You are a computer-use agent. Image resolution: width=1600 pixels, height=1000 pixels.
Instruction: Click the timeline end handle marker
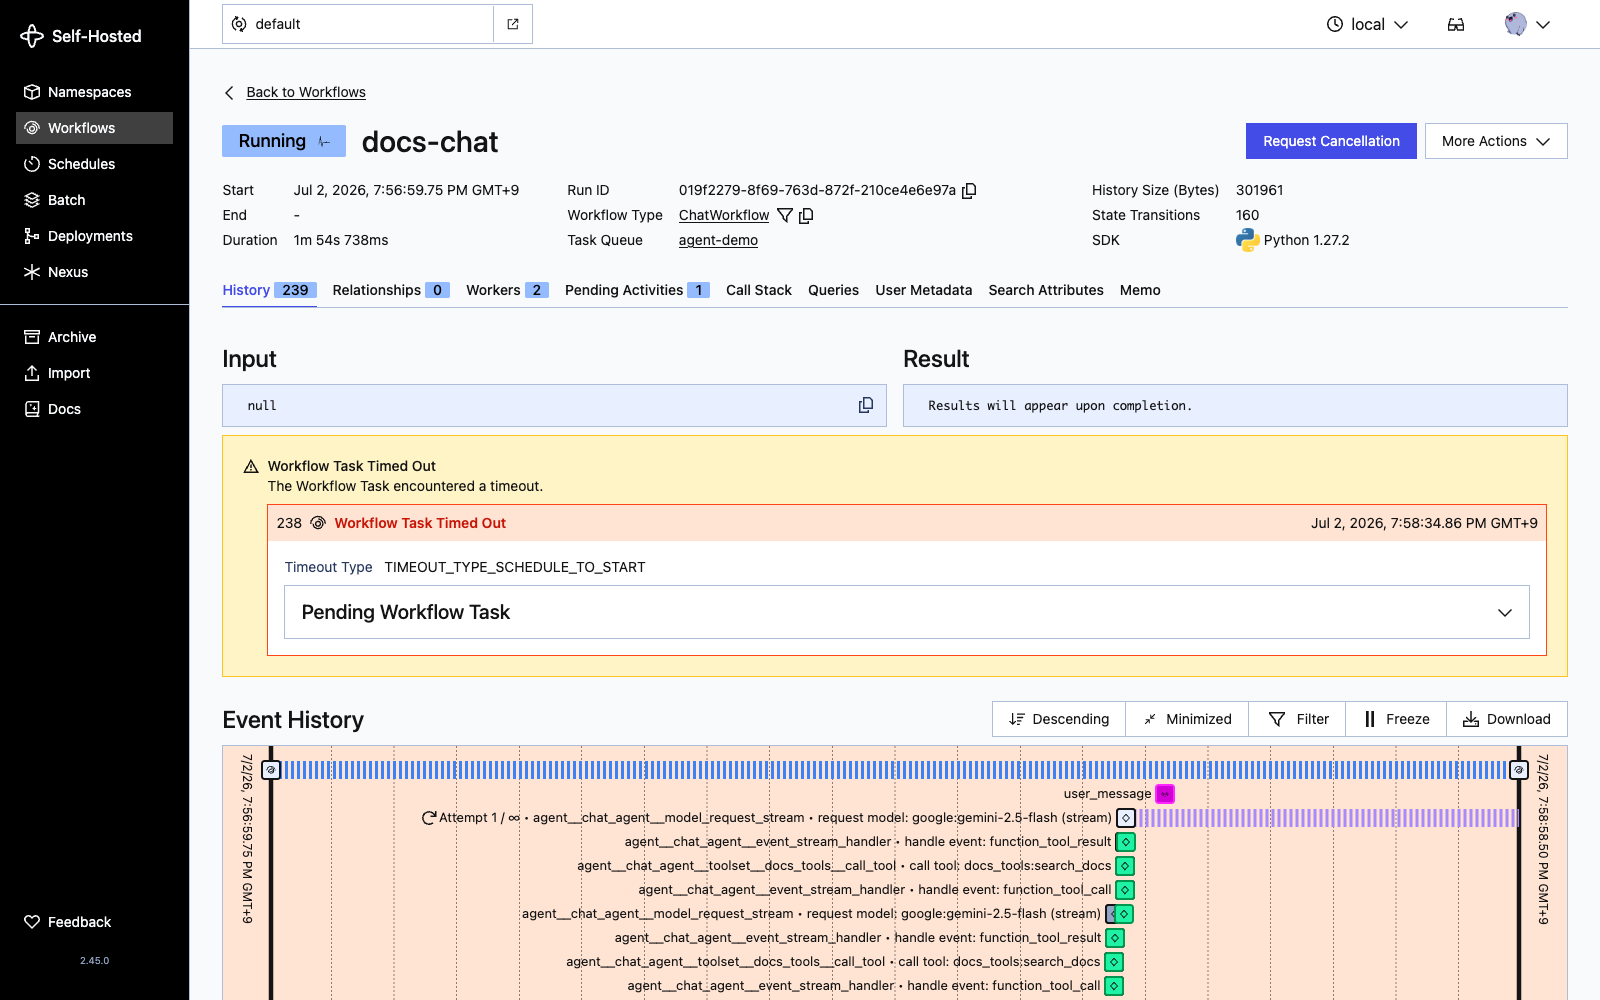click(1519, 770)
